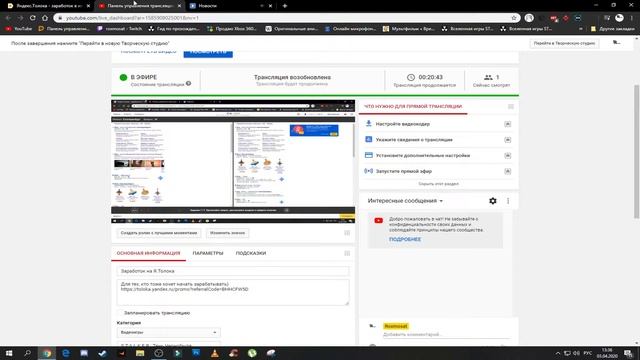Open the 'Категория' dropdown showing Видеоигры
This screenshot has height=360, width=640.
click(168, 332)
